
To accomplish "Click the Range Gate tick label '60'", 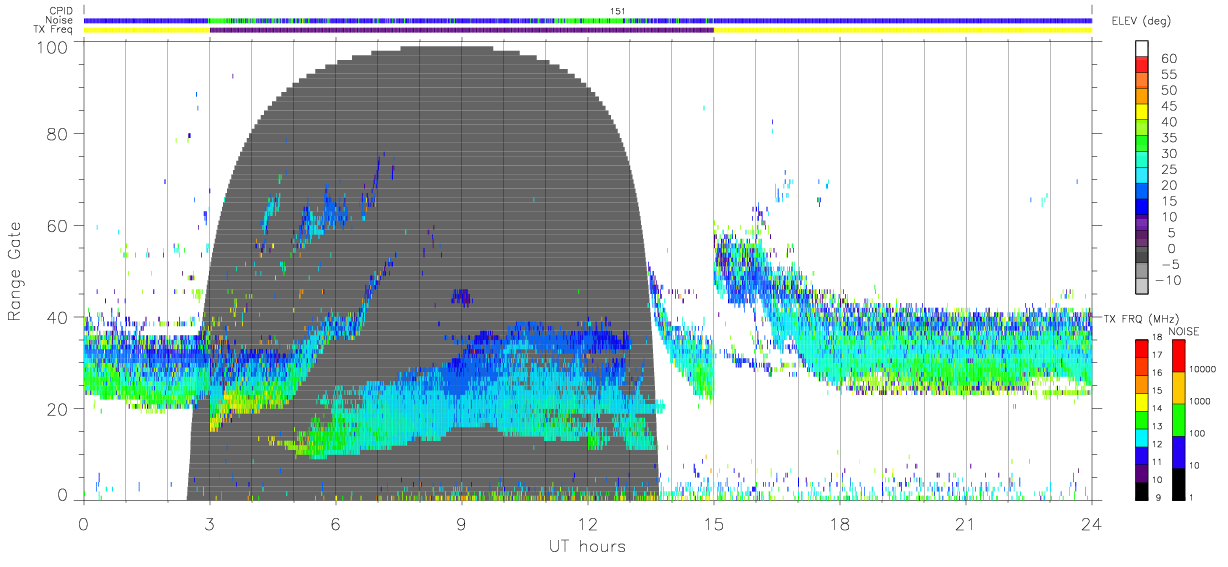I will coord(58,225).
